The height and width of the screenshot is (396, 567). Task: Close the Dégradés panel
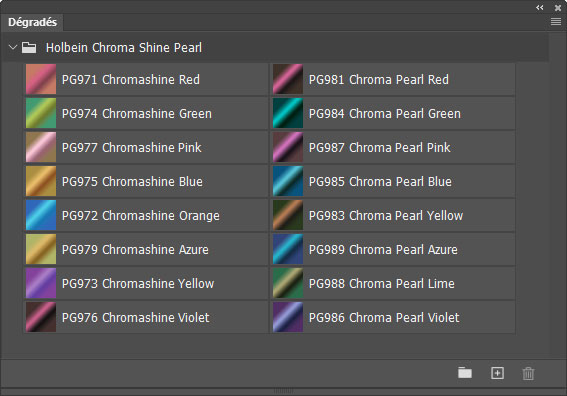(558, 8)
